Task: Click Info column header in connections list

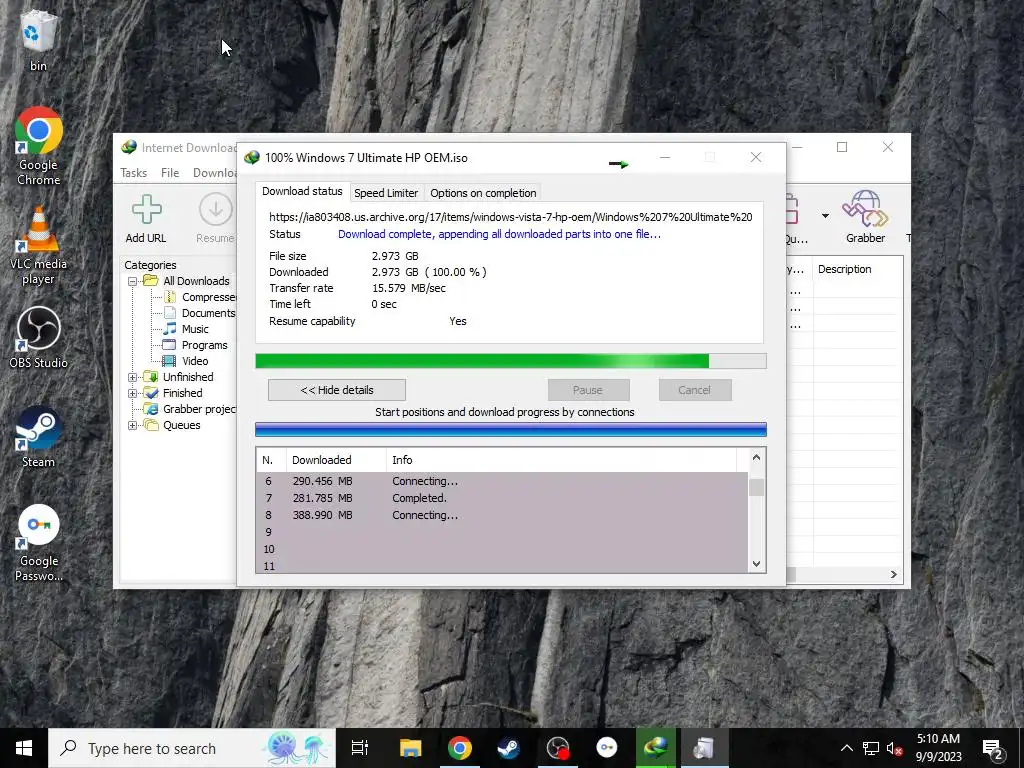Action: [561, 460]
